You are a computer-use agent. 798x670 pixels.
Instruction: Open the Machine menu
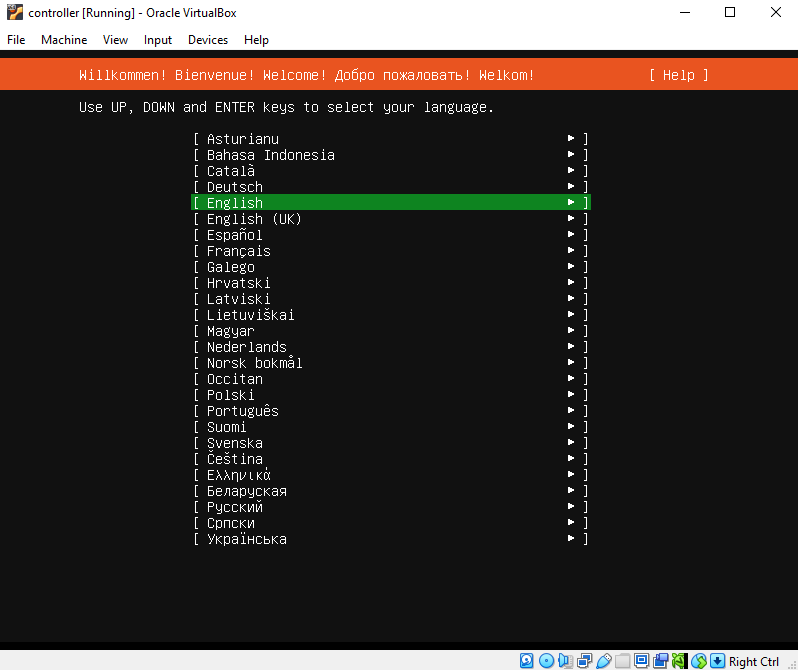click(64, 40)
